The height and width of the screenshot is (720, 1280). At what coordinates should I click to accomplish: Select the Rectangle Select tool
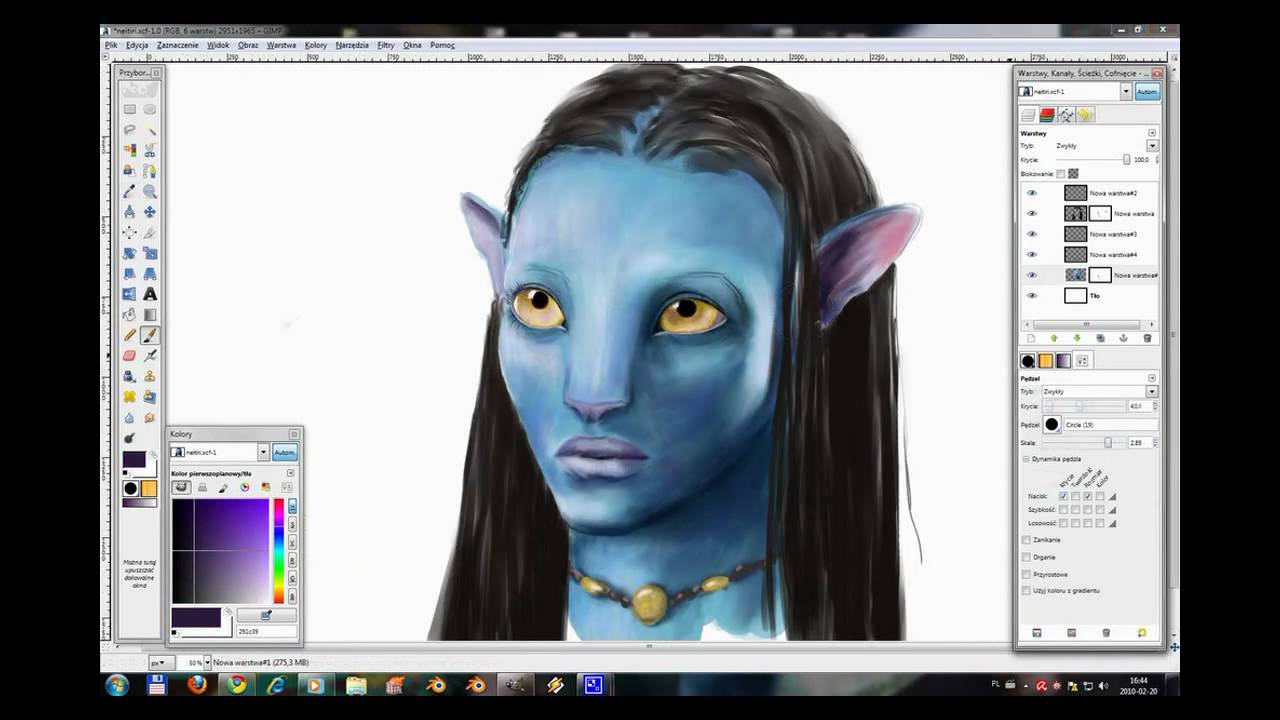[x=129, y=109]
